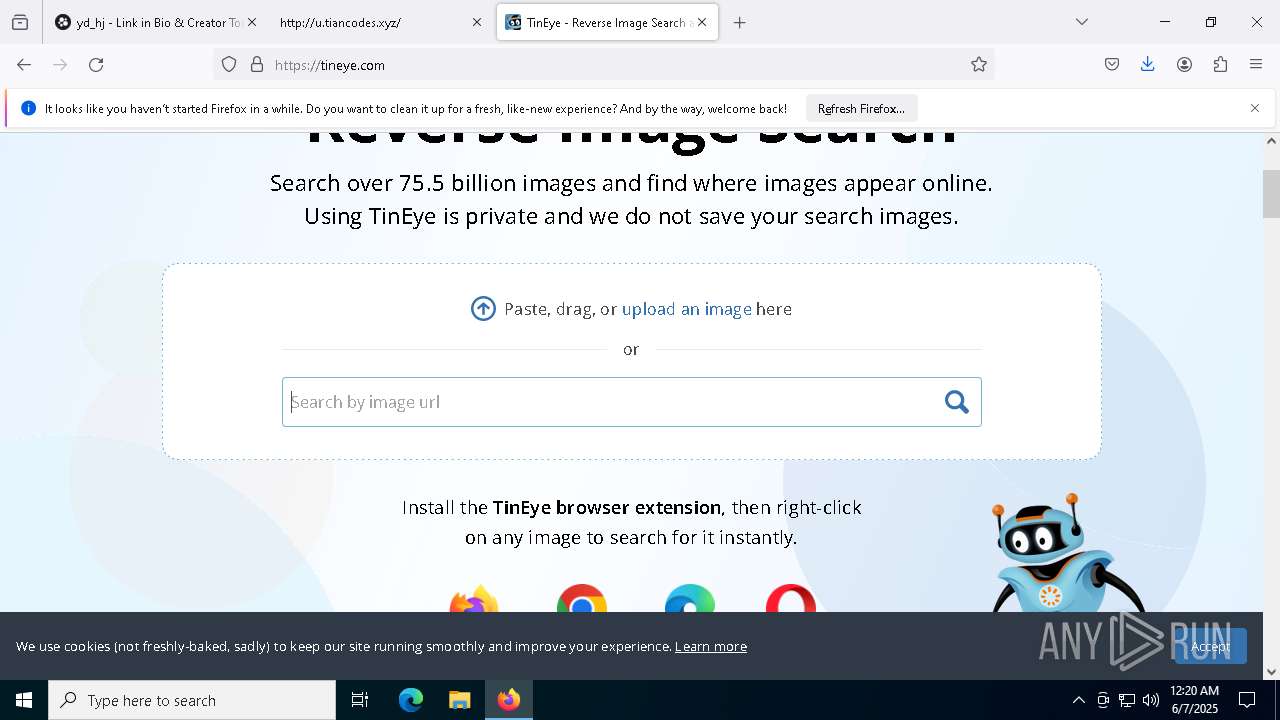Bookmark this page with the star
Viewport: 1280px width, 720px height.
pyautogui.click(x=979, y=65)
